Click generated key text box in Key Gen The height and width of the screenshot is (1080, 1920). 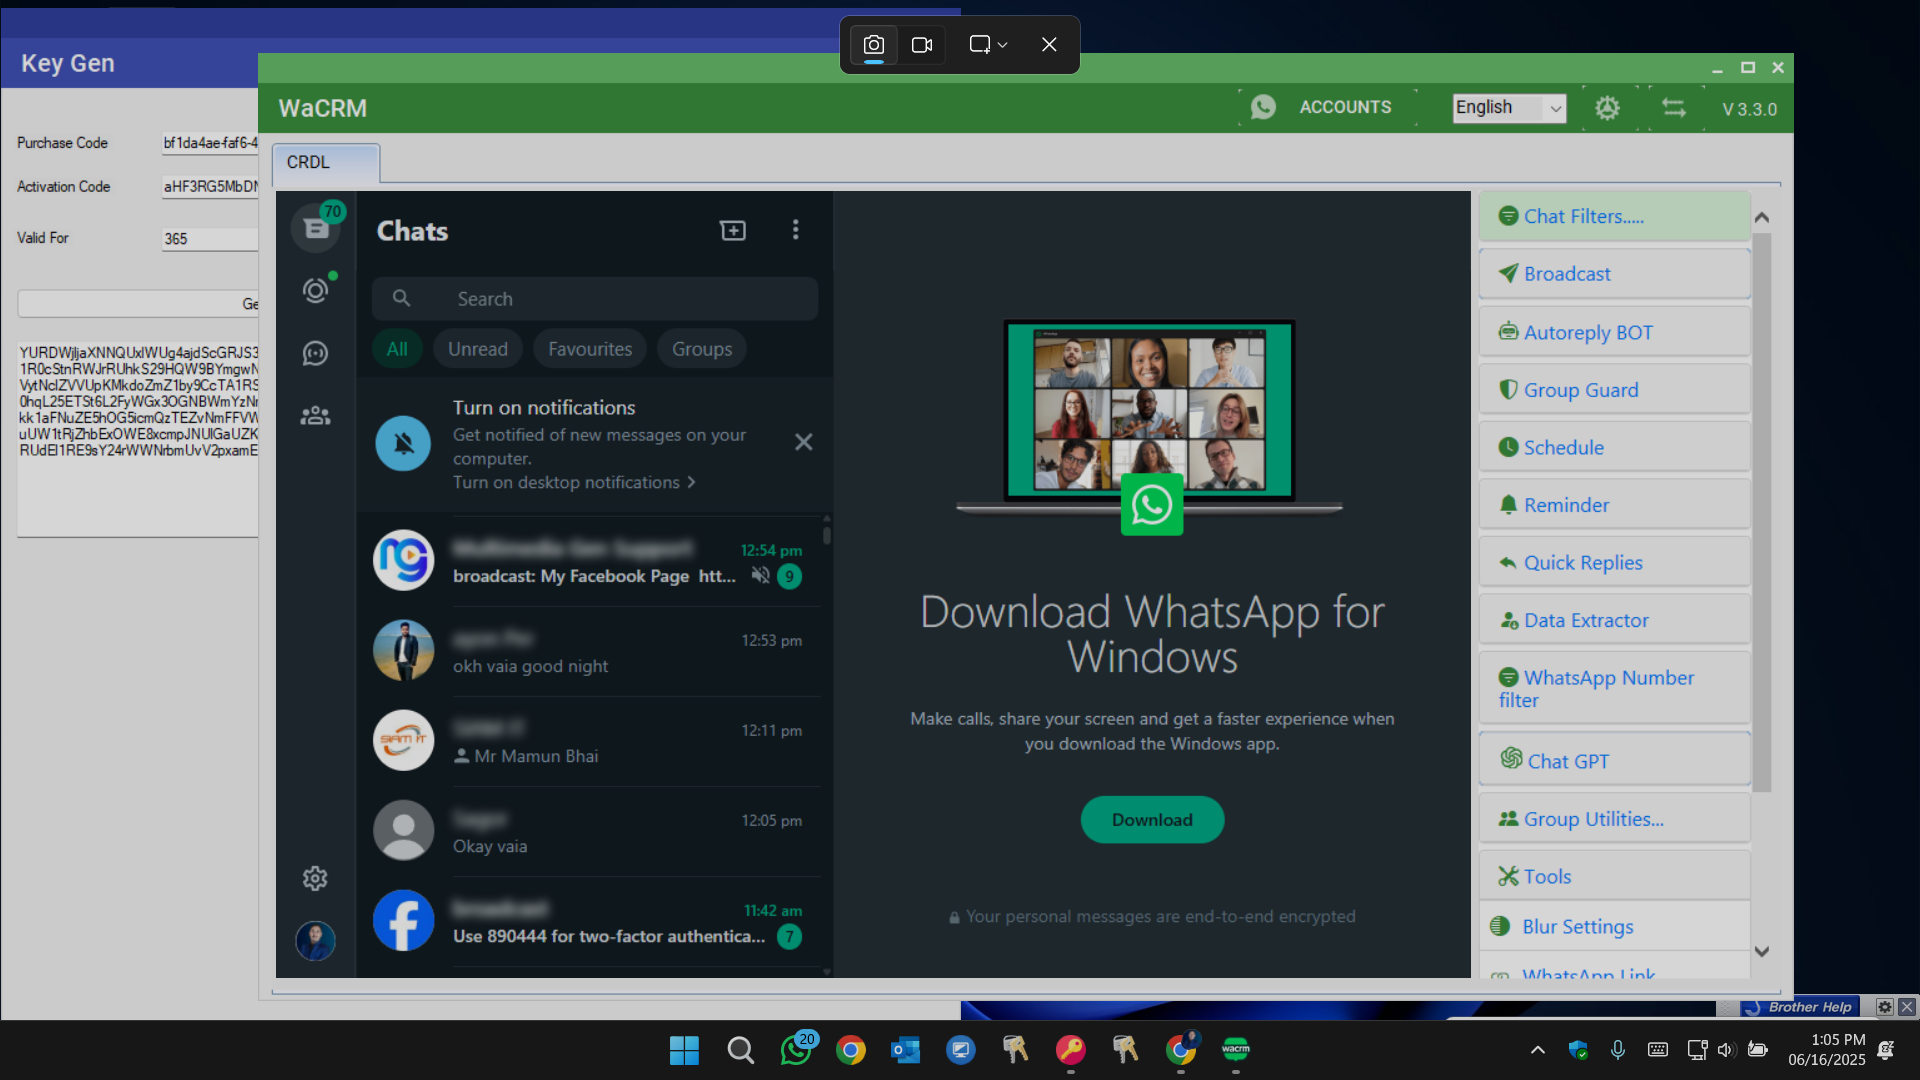[x=138, y=439]
